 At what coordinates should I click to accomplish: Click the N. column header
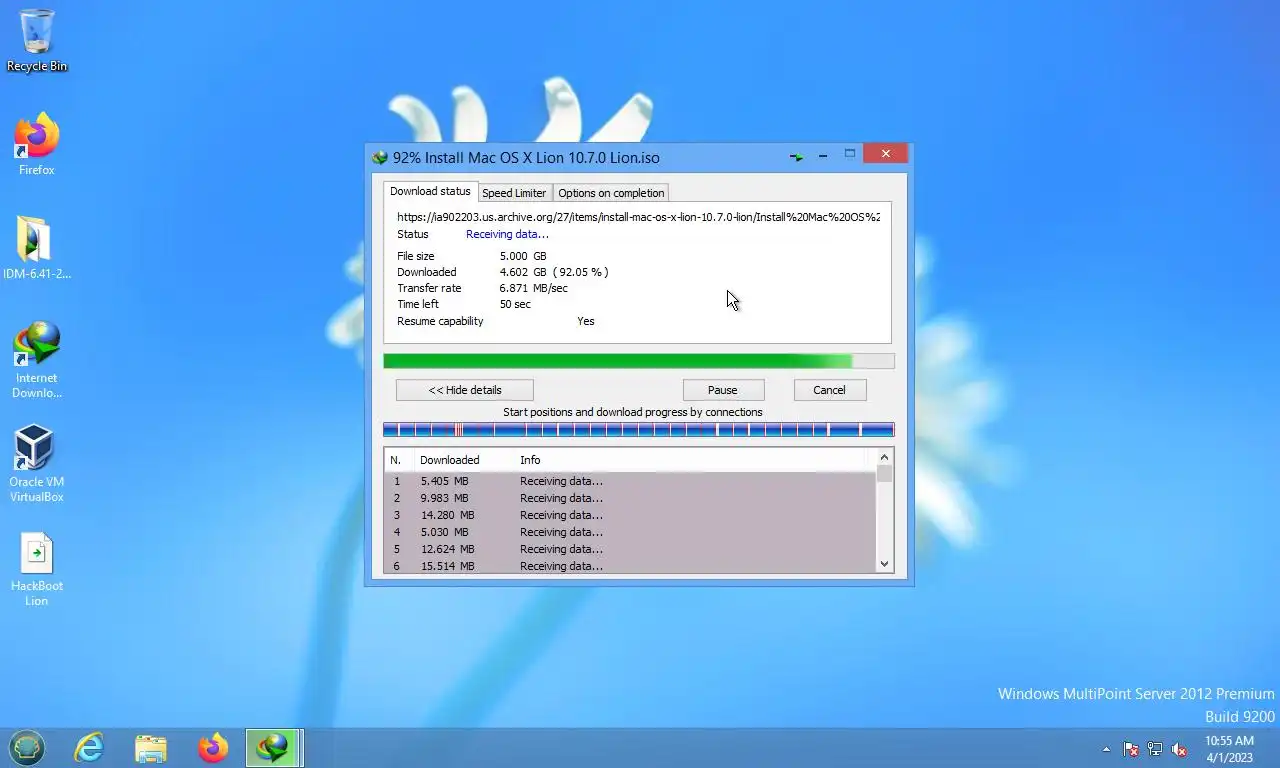pyautogui.click(x=399, y=460)
